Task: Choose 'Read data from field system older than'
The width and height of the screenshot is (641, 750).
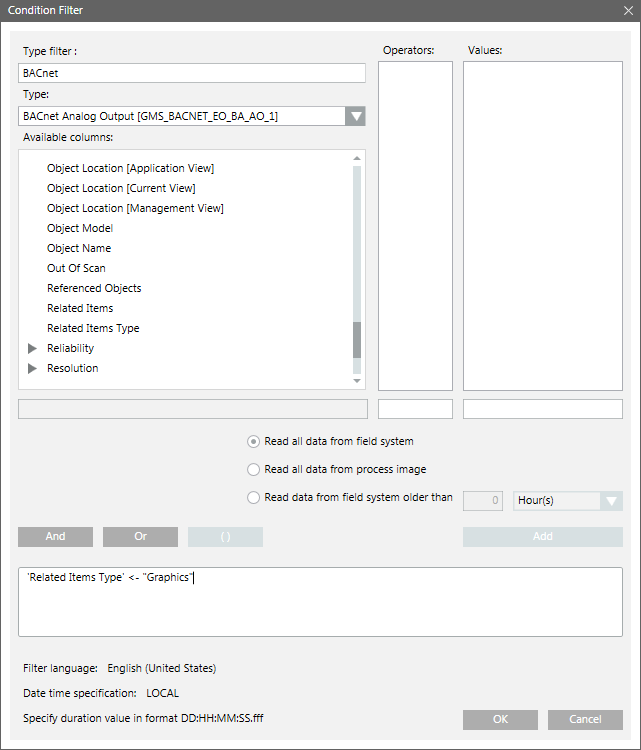Action: pos(253,498)
